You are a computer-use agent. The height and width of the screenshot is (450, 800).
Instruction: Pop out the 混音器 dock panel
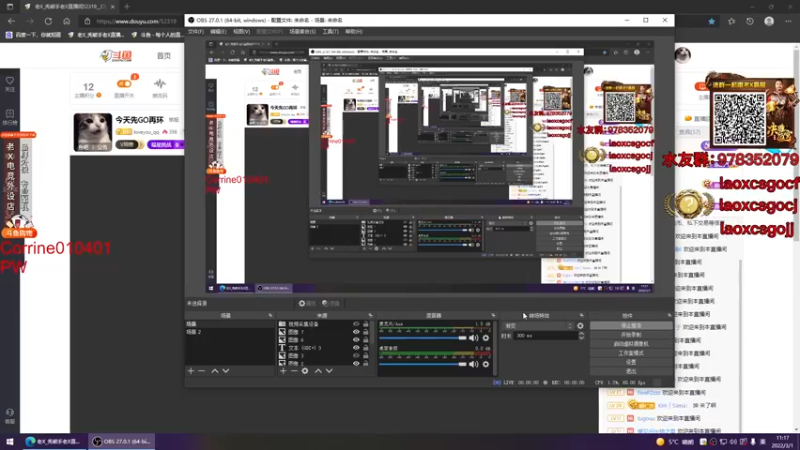coord(493,315)
